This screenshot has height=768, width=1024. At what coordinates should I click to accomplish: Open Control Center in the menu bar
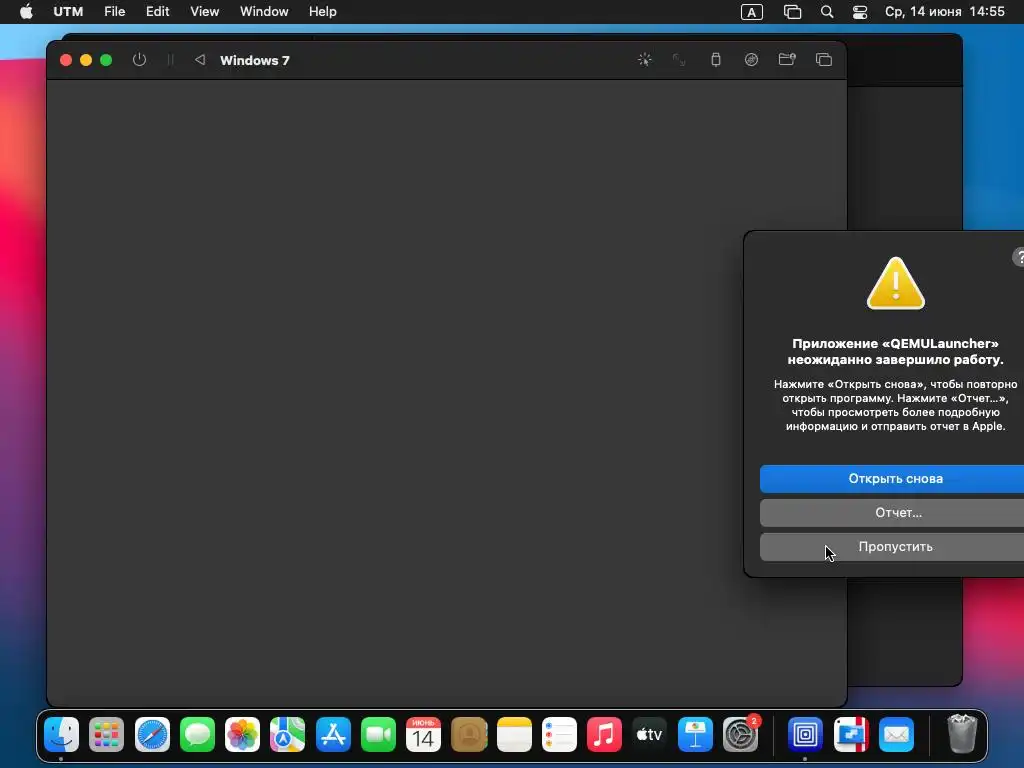coord(860,12)
